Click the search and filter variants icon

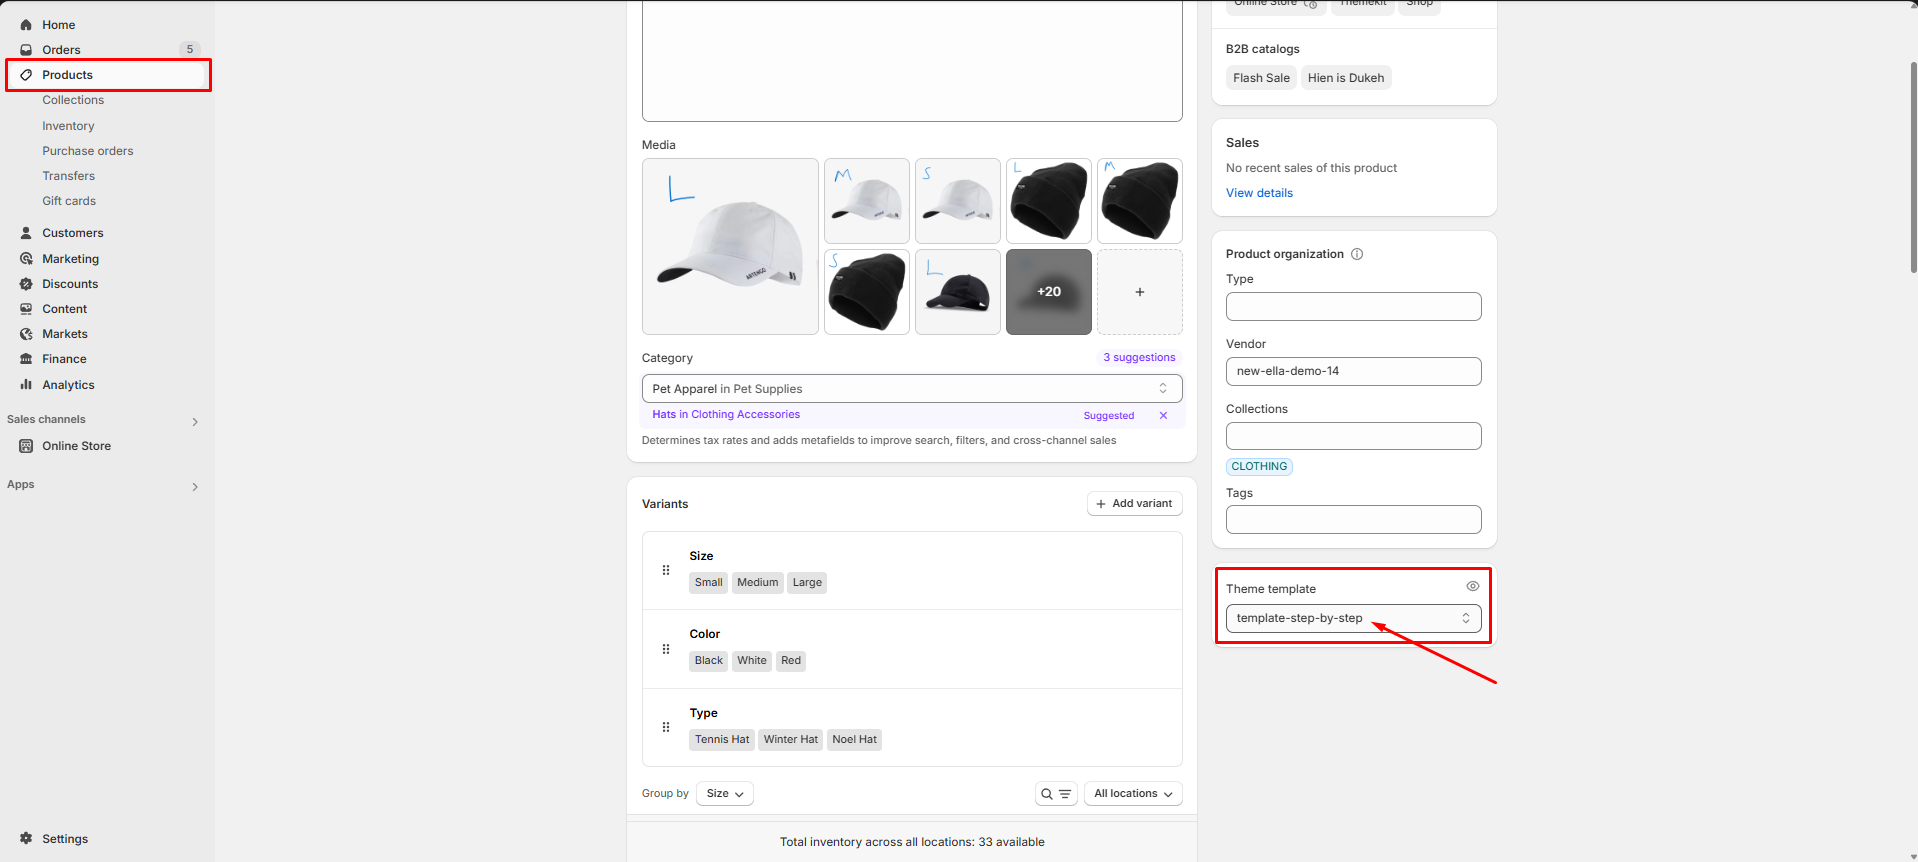click(1055, 794)
